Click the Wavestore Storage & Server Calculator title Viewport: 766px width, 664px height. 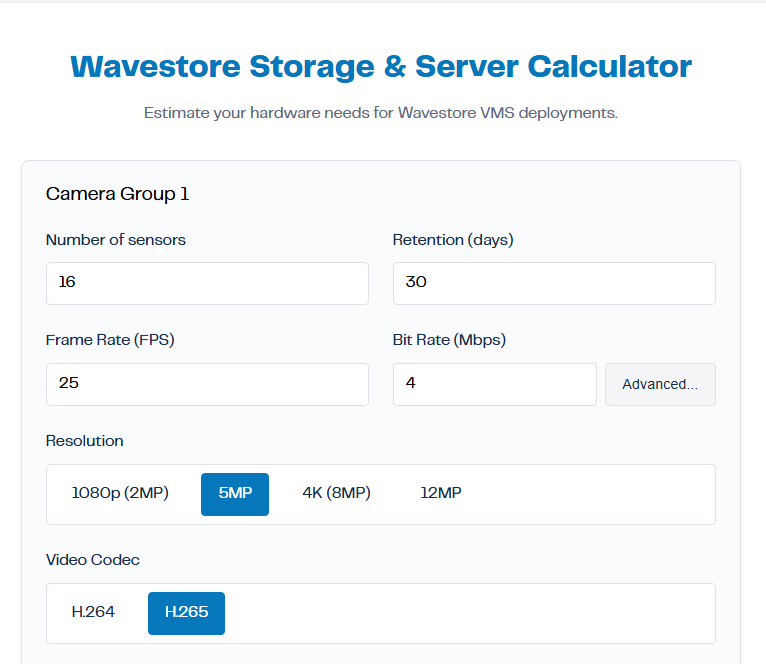click(381, 66)
